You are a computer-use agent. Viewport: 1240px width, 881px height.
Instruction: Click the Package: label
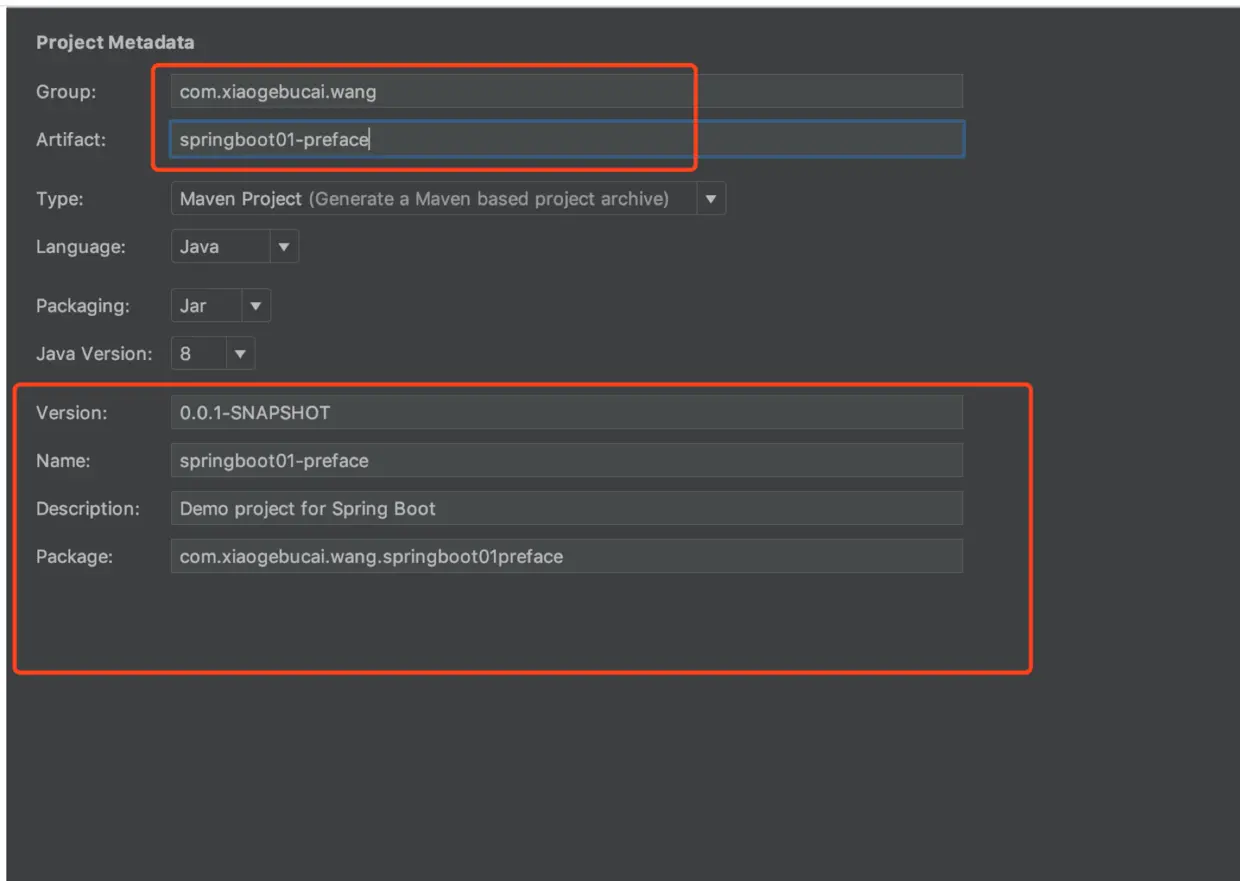[74, 556]
